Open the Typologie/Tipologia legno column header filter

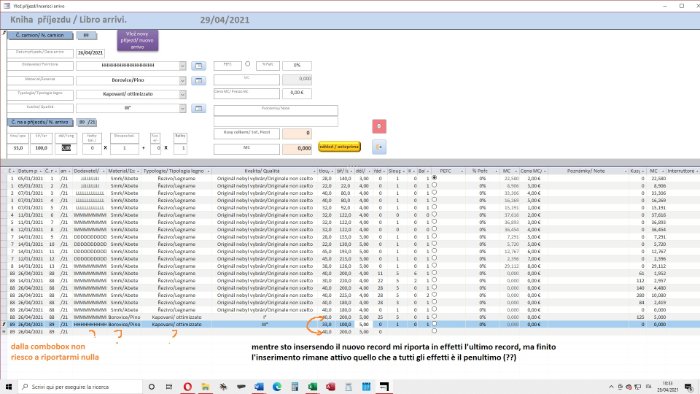[208, 171]
